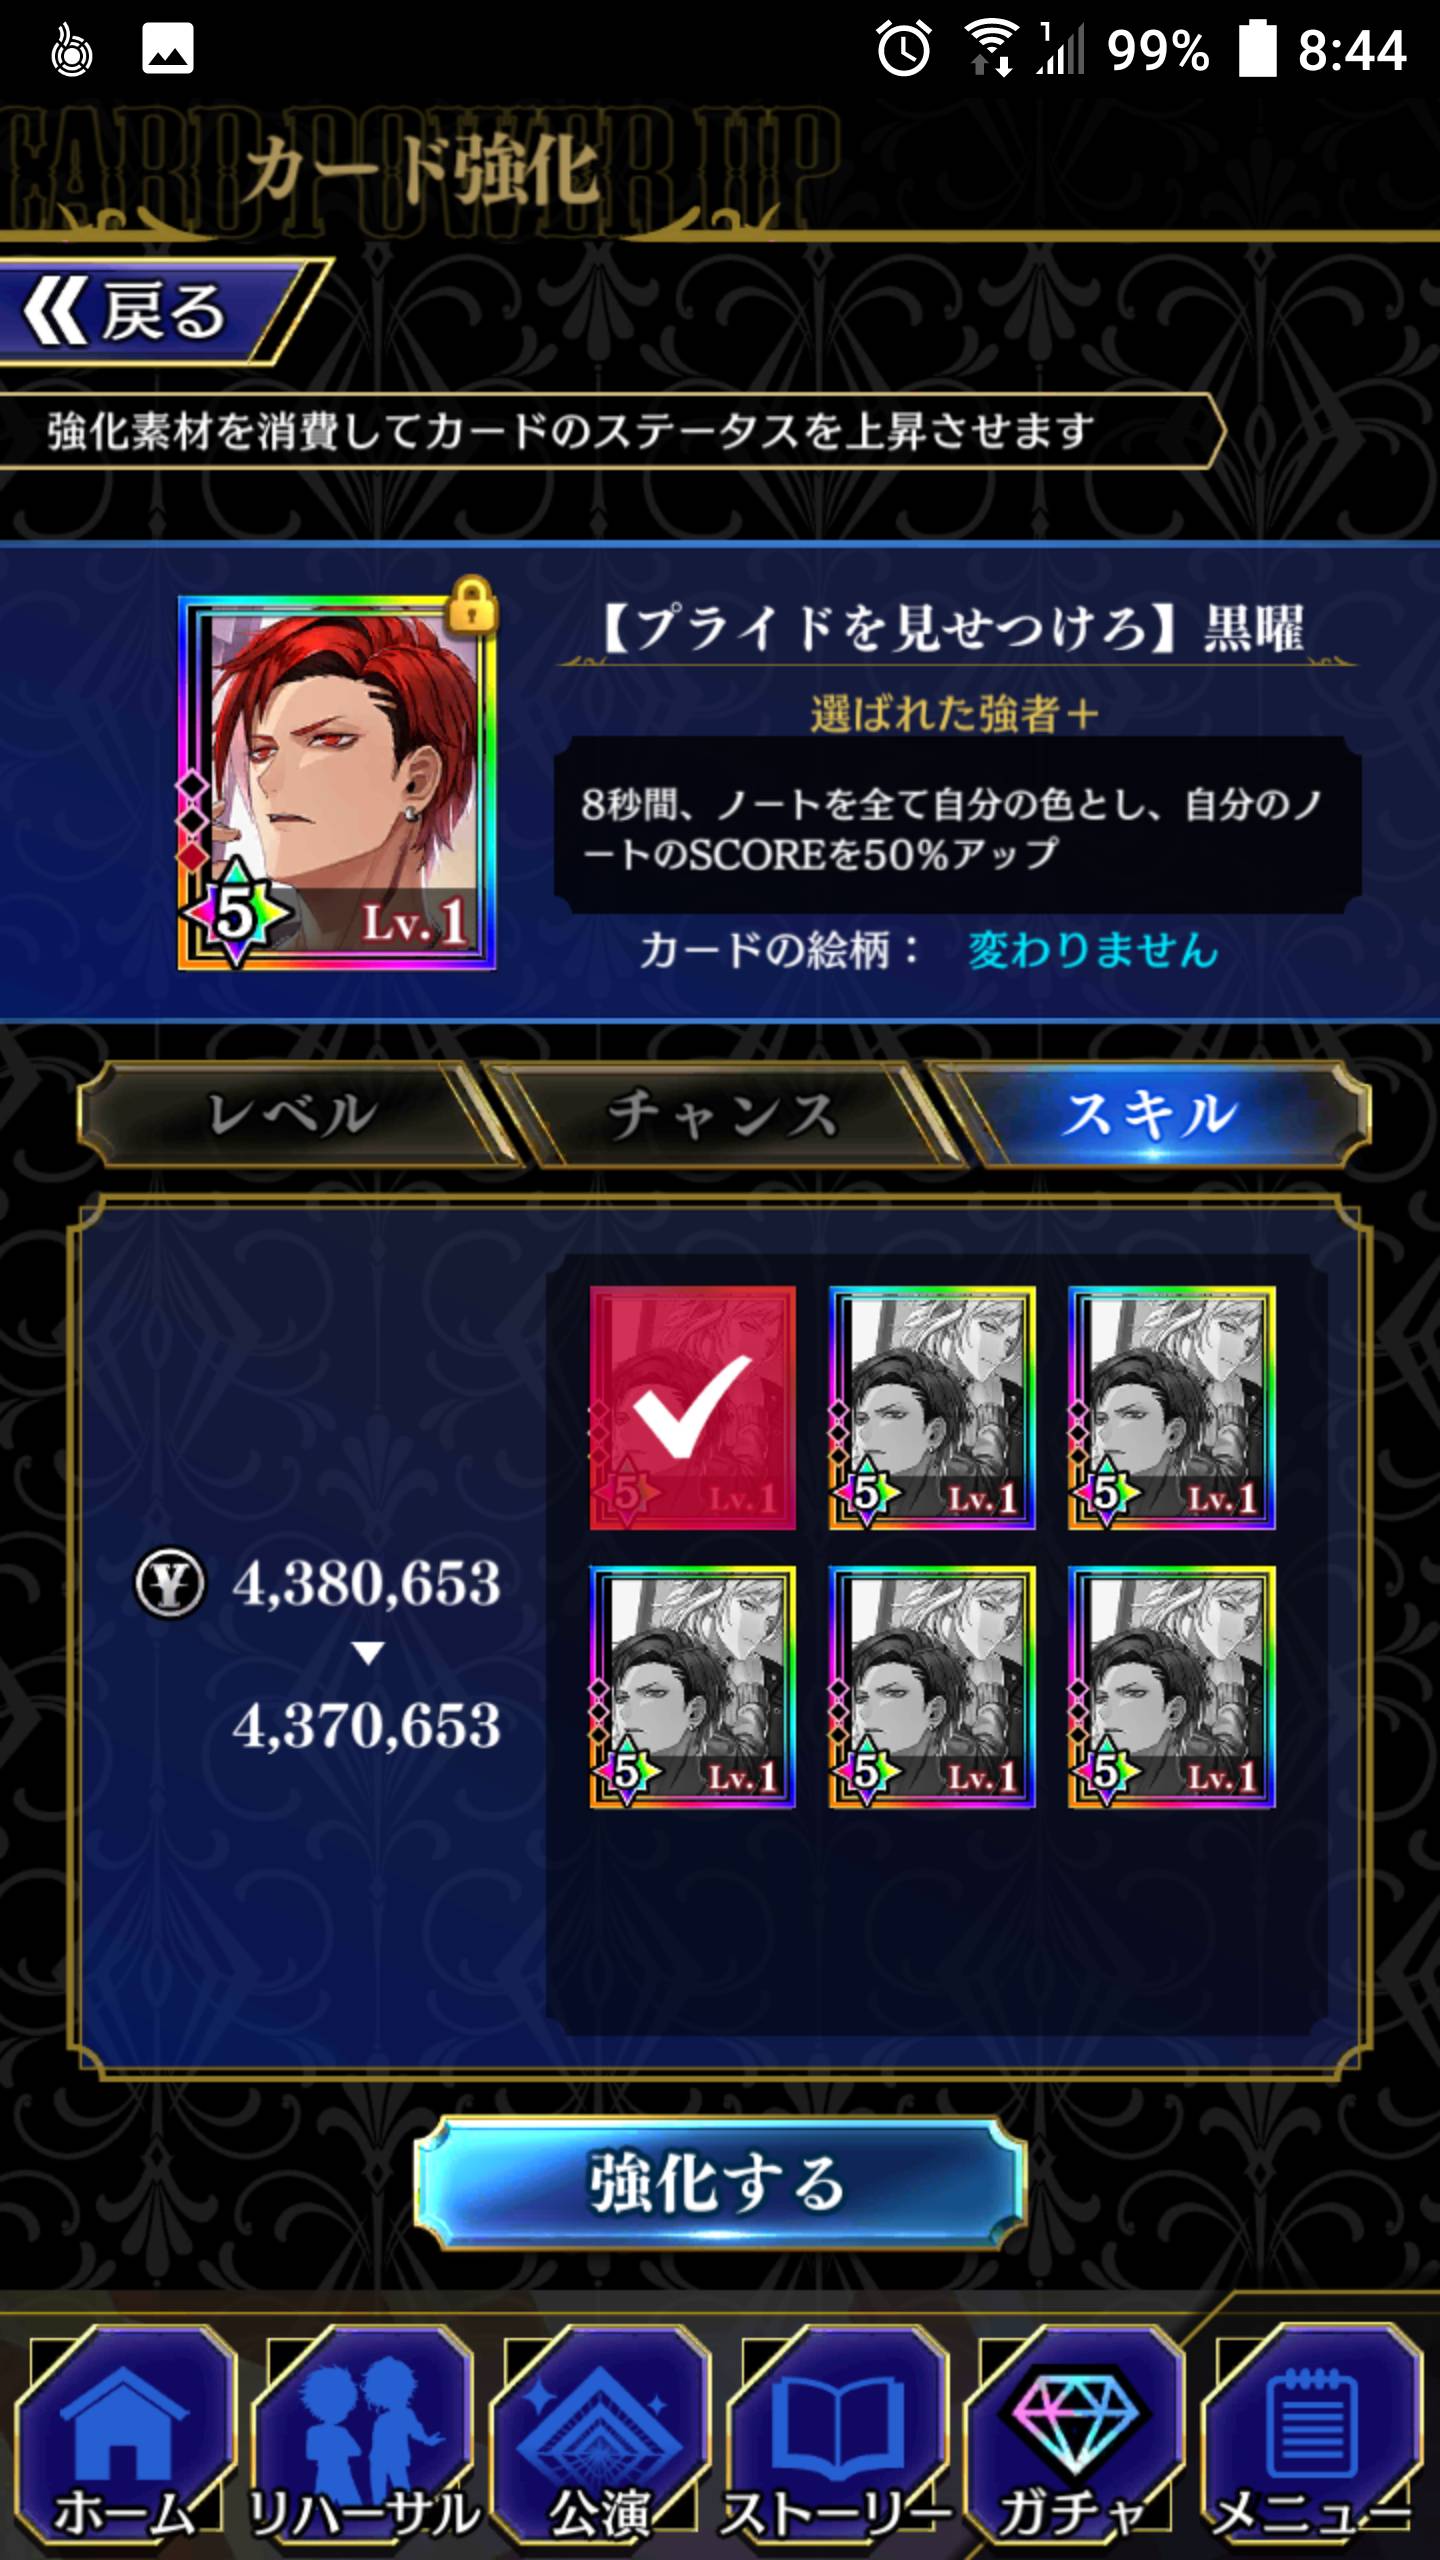Screen dimensions: 1440x2560
Task: Open the ストーリー story book icon
Action: pos(837,2440)
